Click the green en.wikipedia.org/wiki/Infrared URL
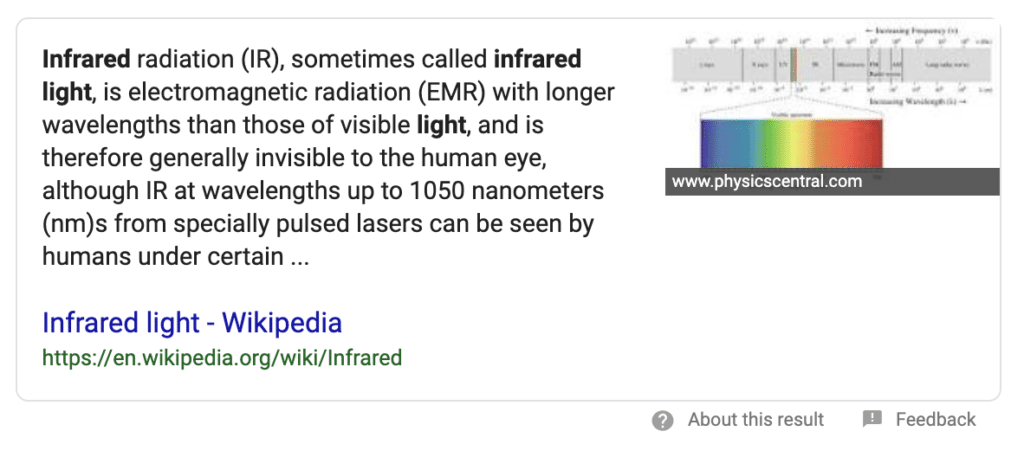This screenshot has height=457, width=1024. (221, 357)
